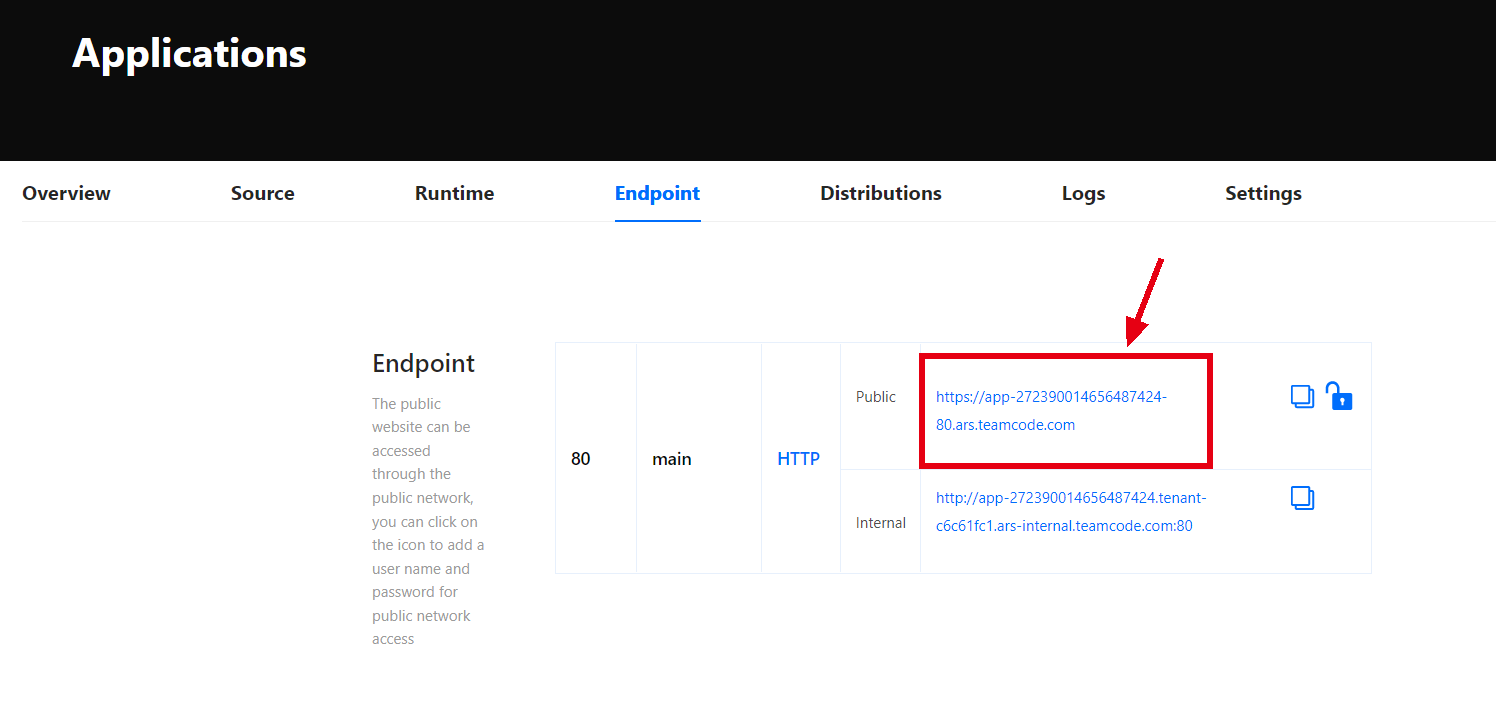Click the Internal label in the table
Screen dimensions: 1496x703
(x=880, y=522)
